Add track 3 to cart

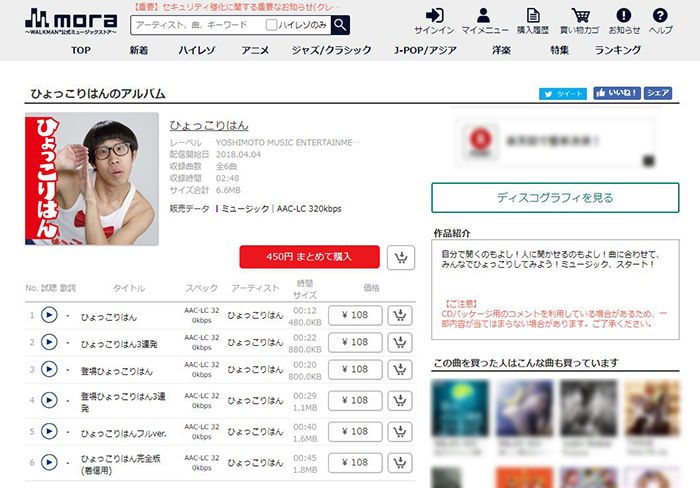pyautogui.click(x=401, y=371)
